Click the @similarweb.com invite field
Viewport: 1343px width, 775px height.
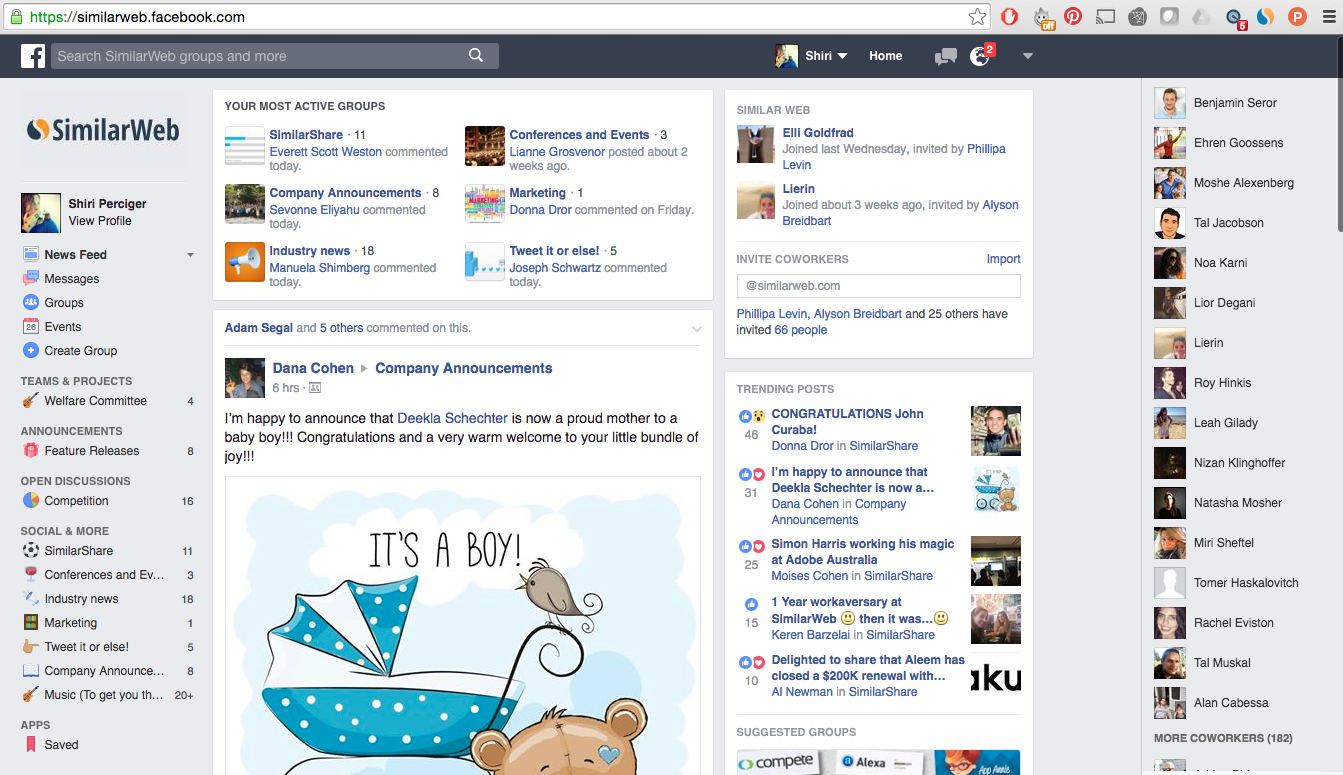point(879,286)
